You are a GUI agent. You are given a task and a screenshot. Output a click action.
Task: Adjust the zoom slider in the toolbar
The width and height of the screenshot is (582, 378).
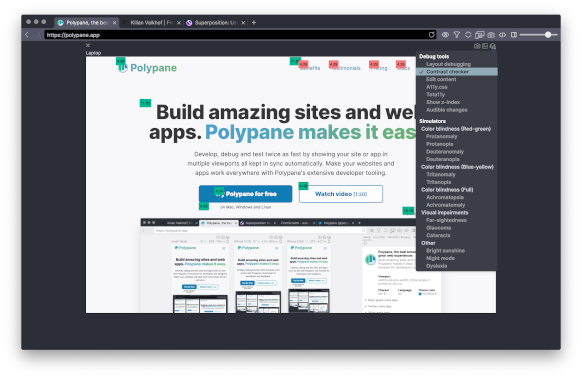click(538, 35)
